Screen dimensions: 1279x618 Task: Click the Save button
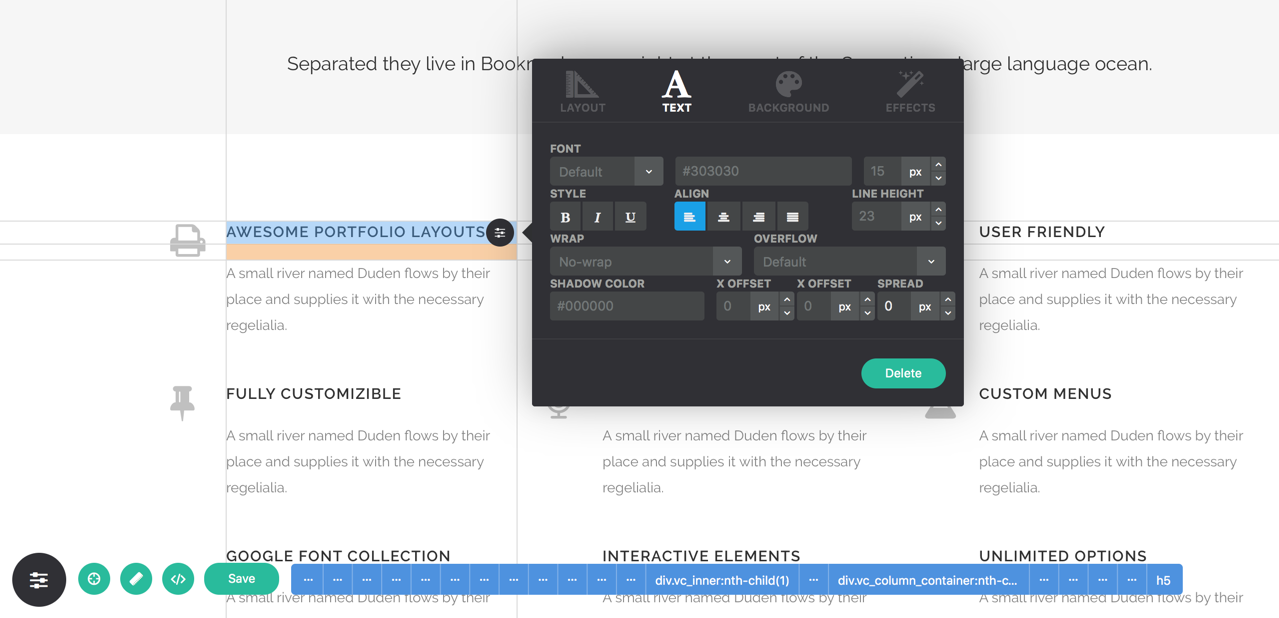[241, 579]
